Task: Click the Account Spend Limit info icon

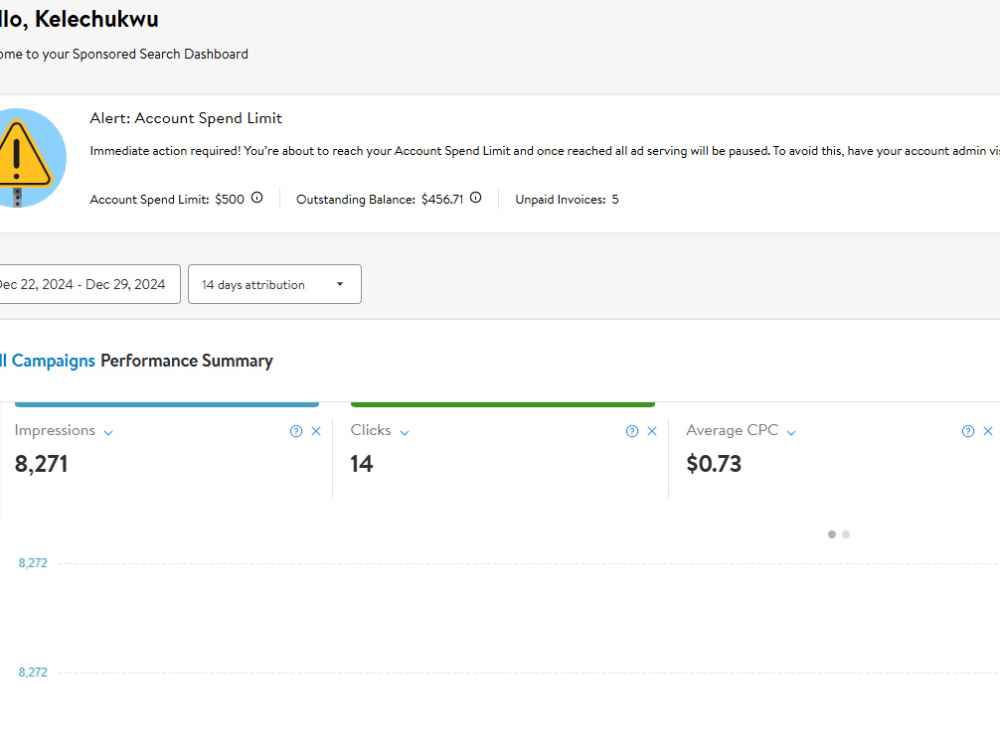Action: tap(257, 198)
